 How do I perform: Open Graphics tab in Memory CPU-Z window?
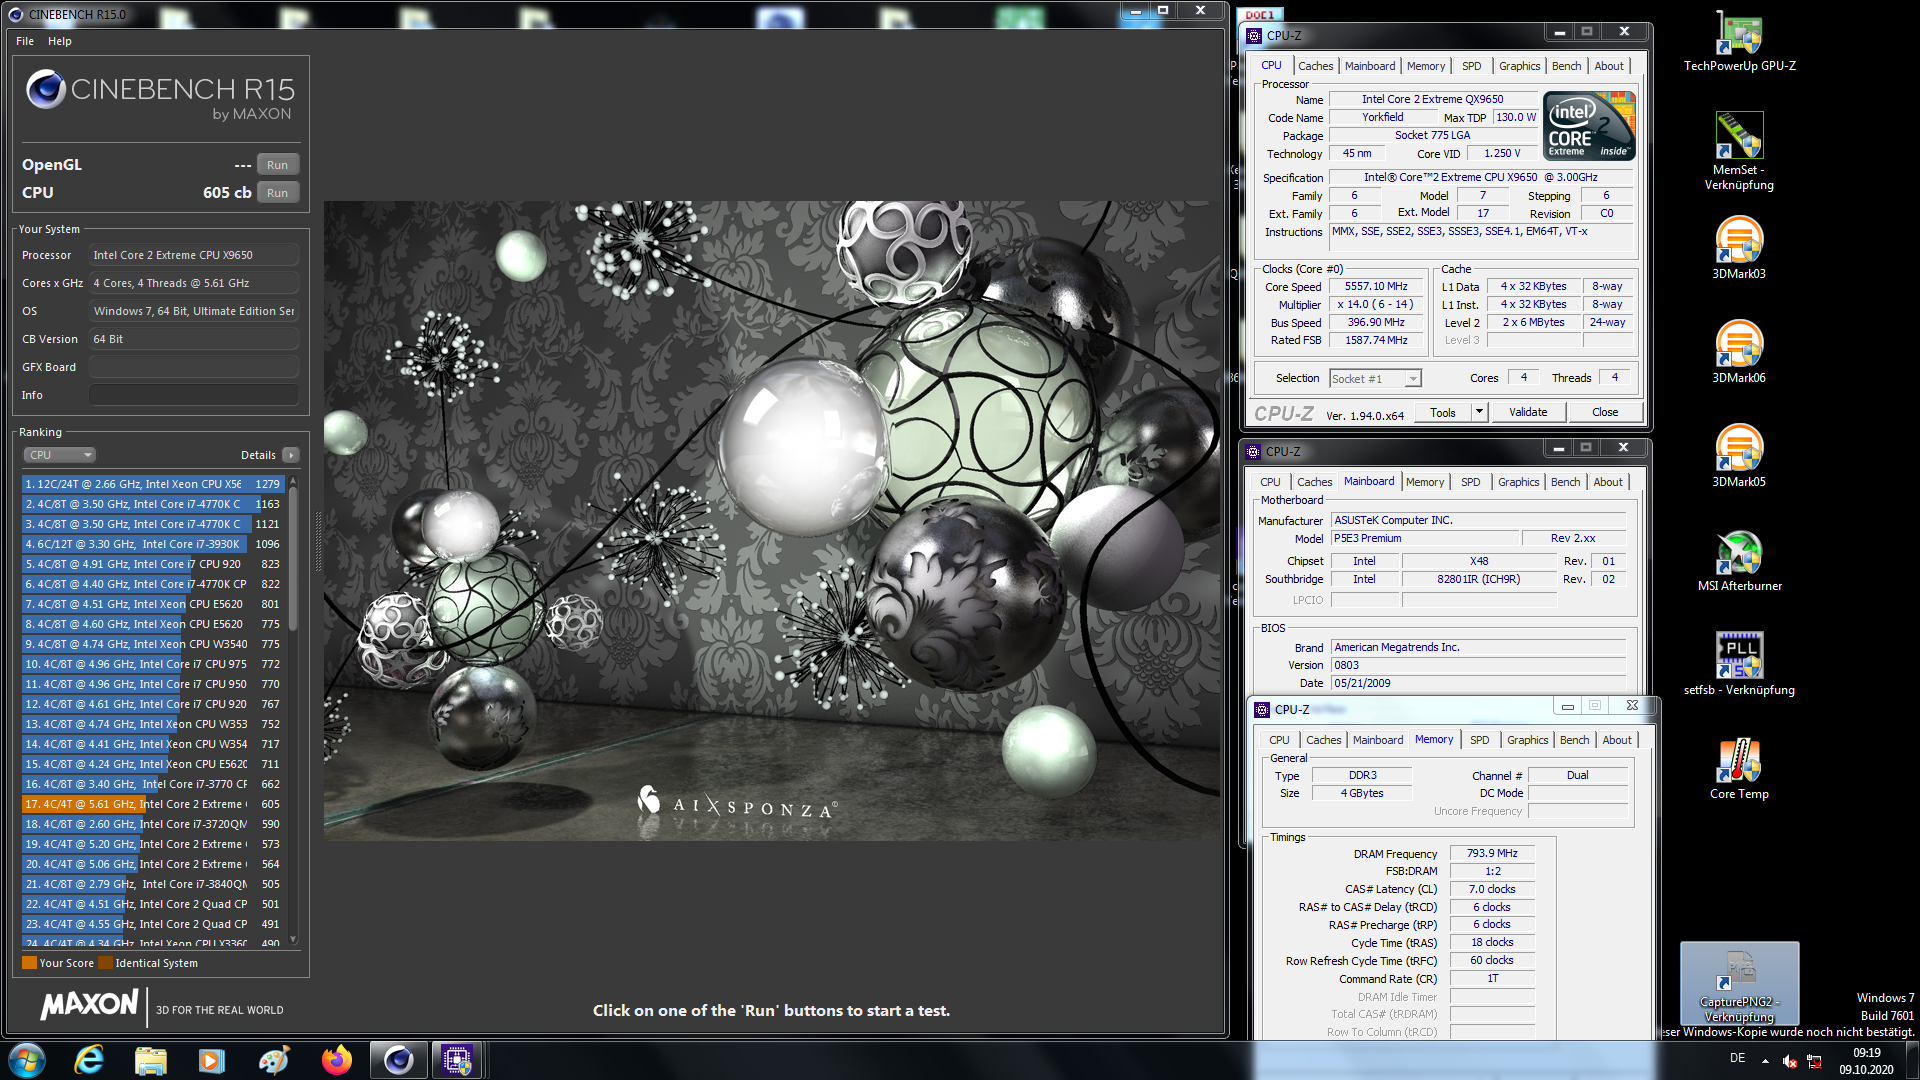point(1527,740)
